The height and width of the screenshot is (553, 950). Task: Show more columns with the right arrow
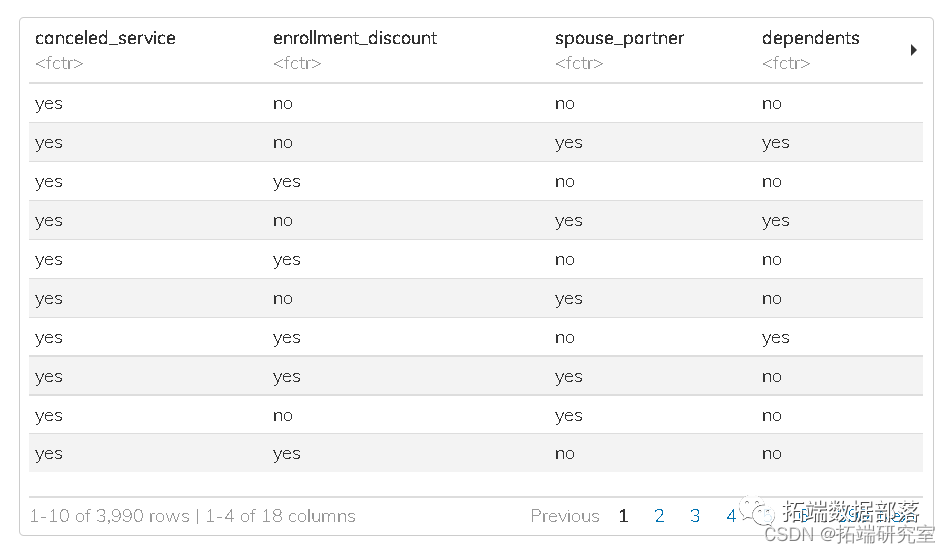[x=913, y=50]
